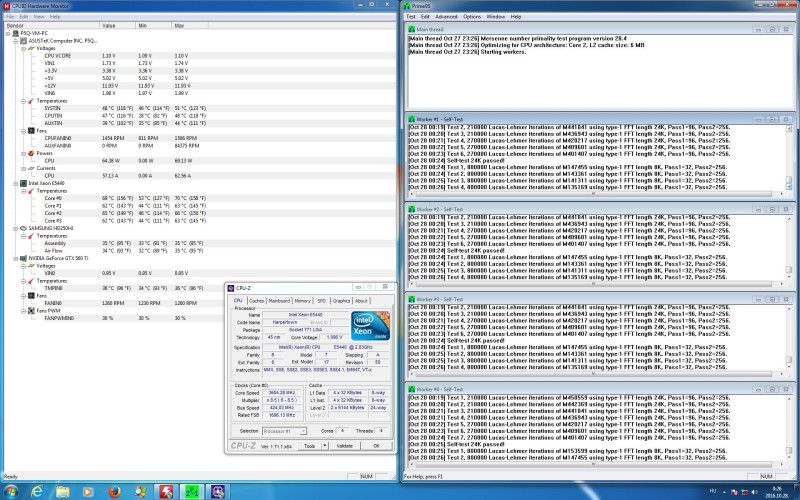Open the Prime95 Advanced menu
The width and height of the screenshot is (800, 500).
pos(446,17)
